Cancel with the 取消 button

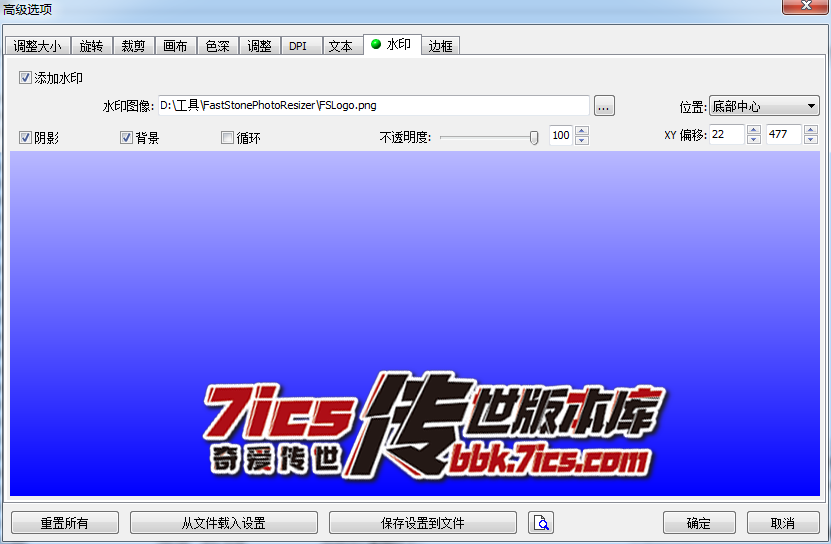coord(783,523)
